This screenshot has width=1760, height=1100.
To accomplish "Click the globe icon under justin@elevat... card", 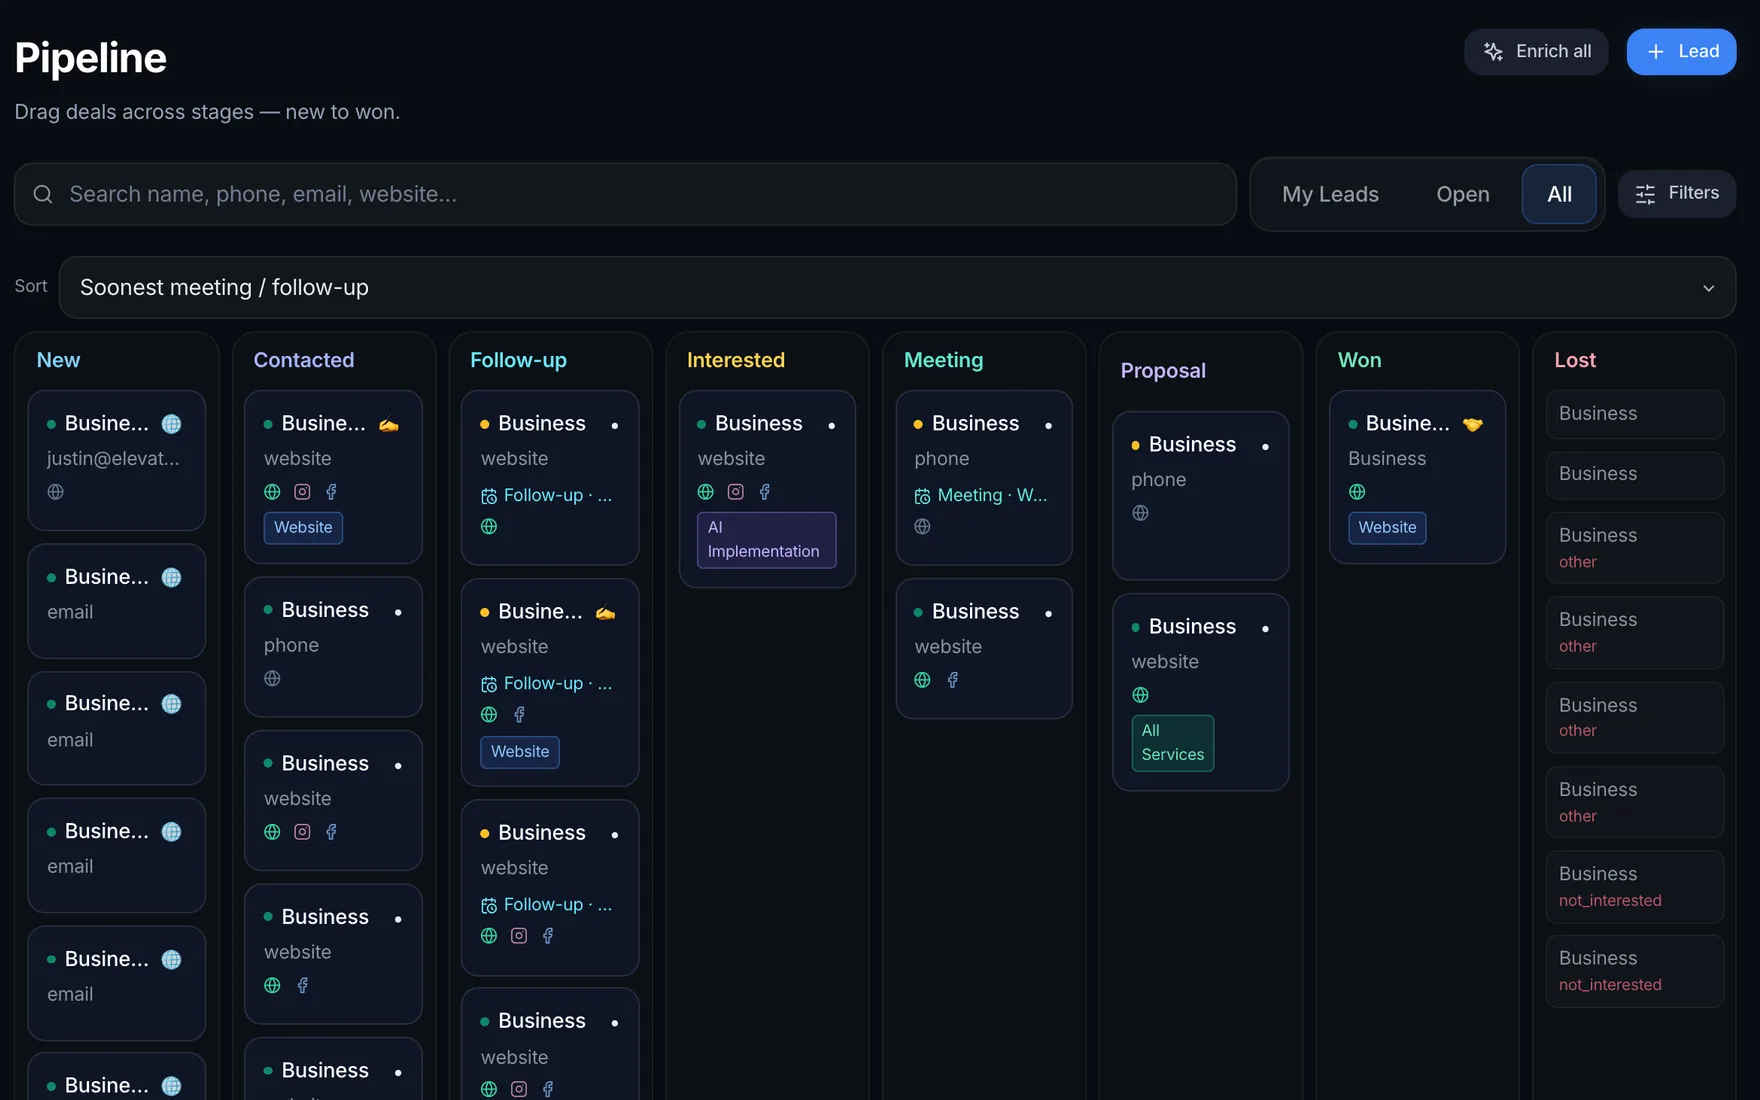I will point(56,491).
